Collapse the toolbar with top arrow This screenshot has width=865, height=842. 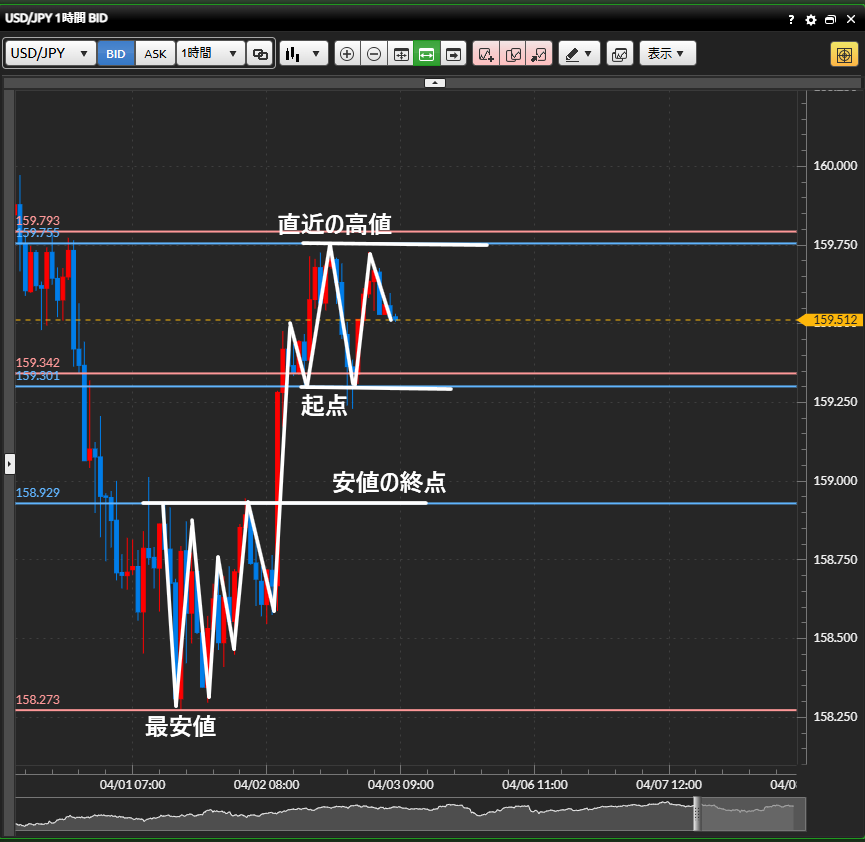(x=434, y=83)
